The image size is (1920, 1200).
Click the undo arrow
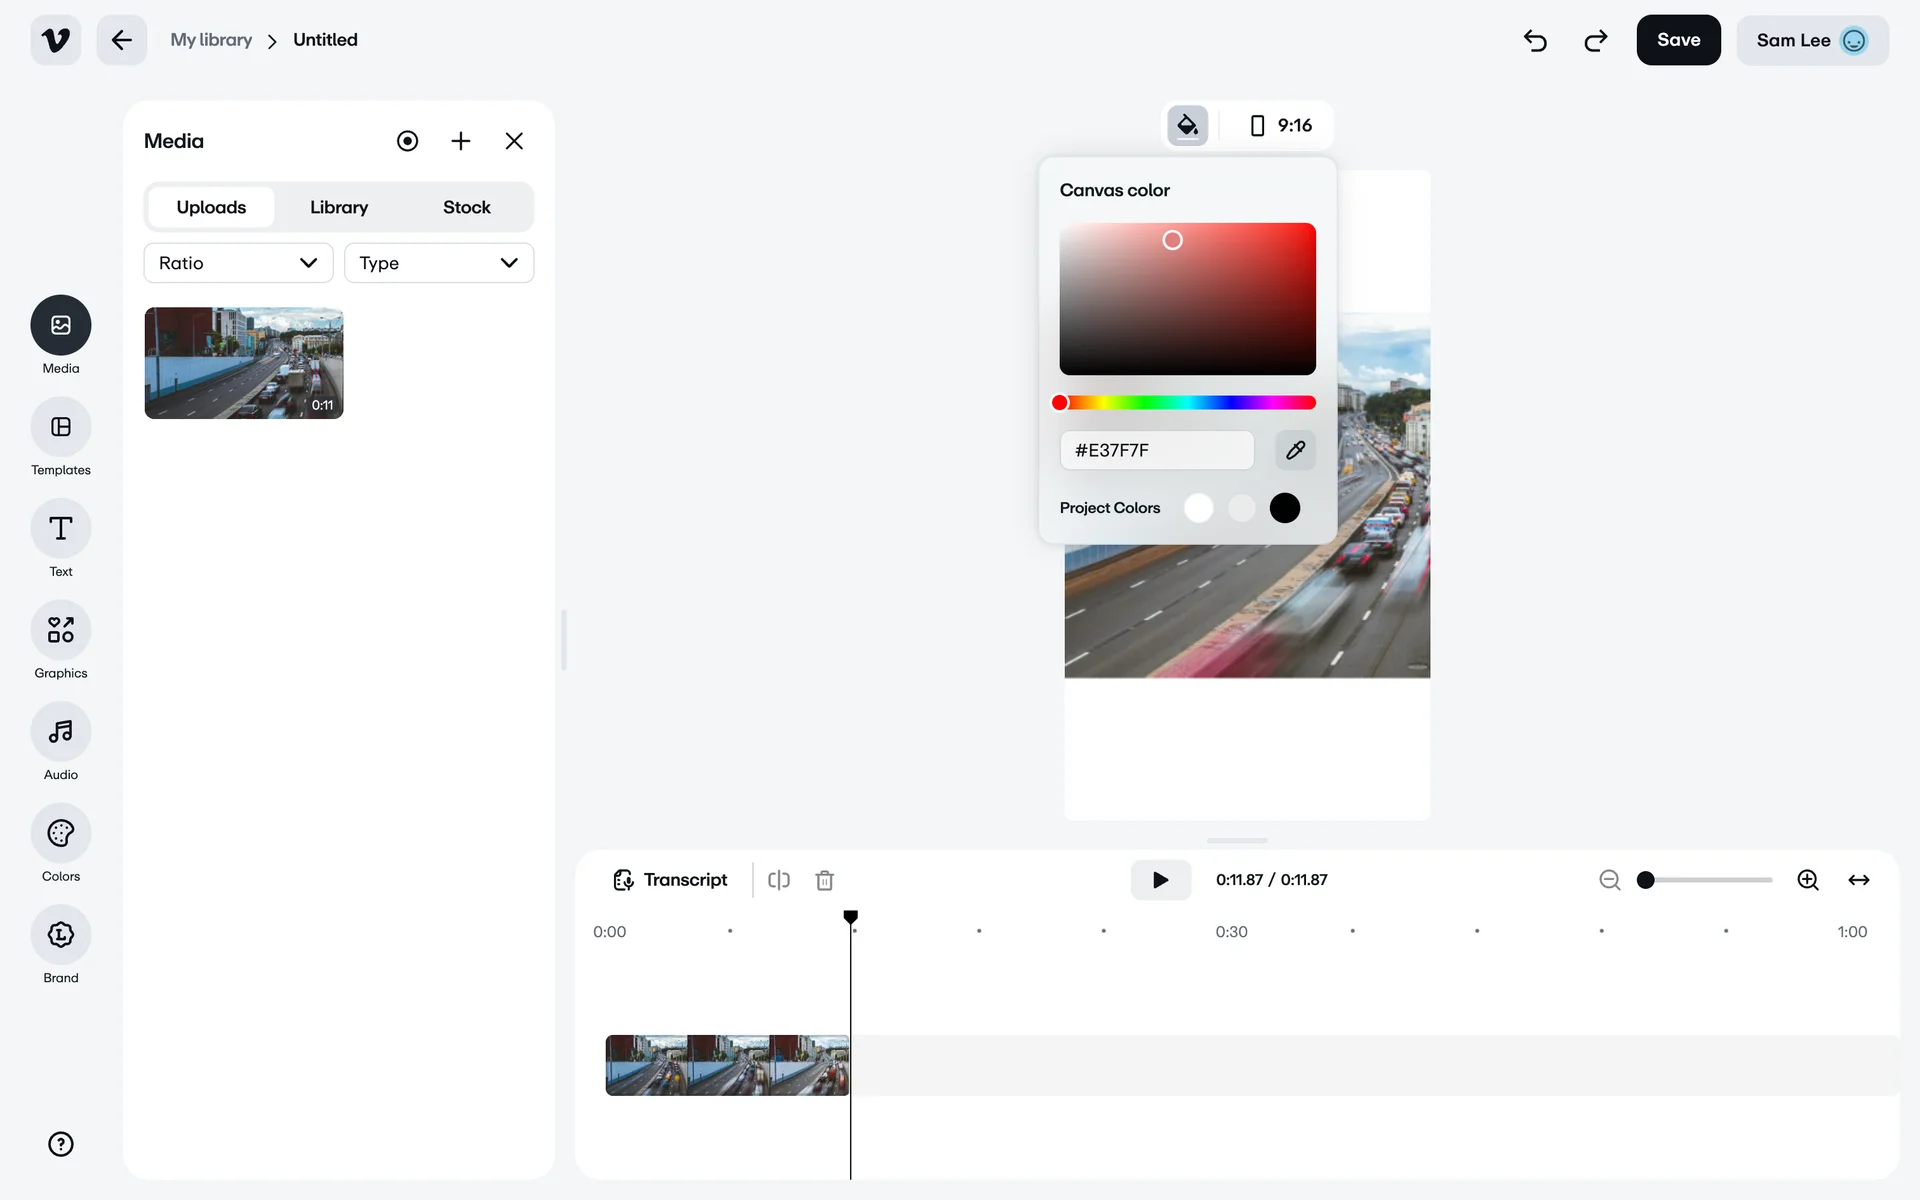point(1535,40)
